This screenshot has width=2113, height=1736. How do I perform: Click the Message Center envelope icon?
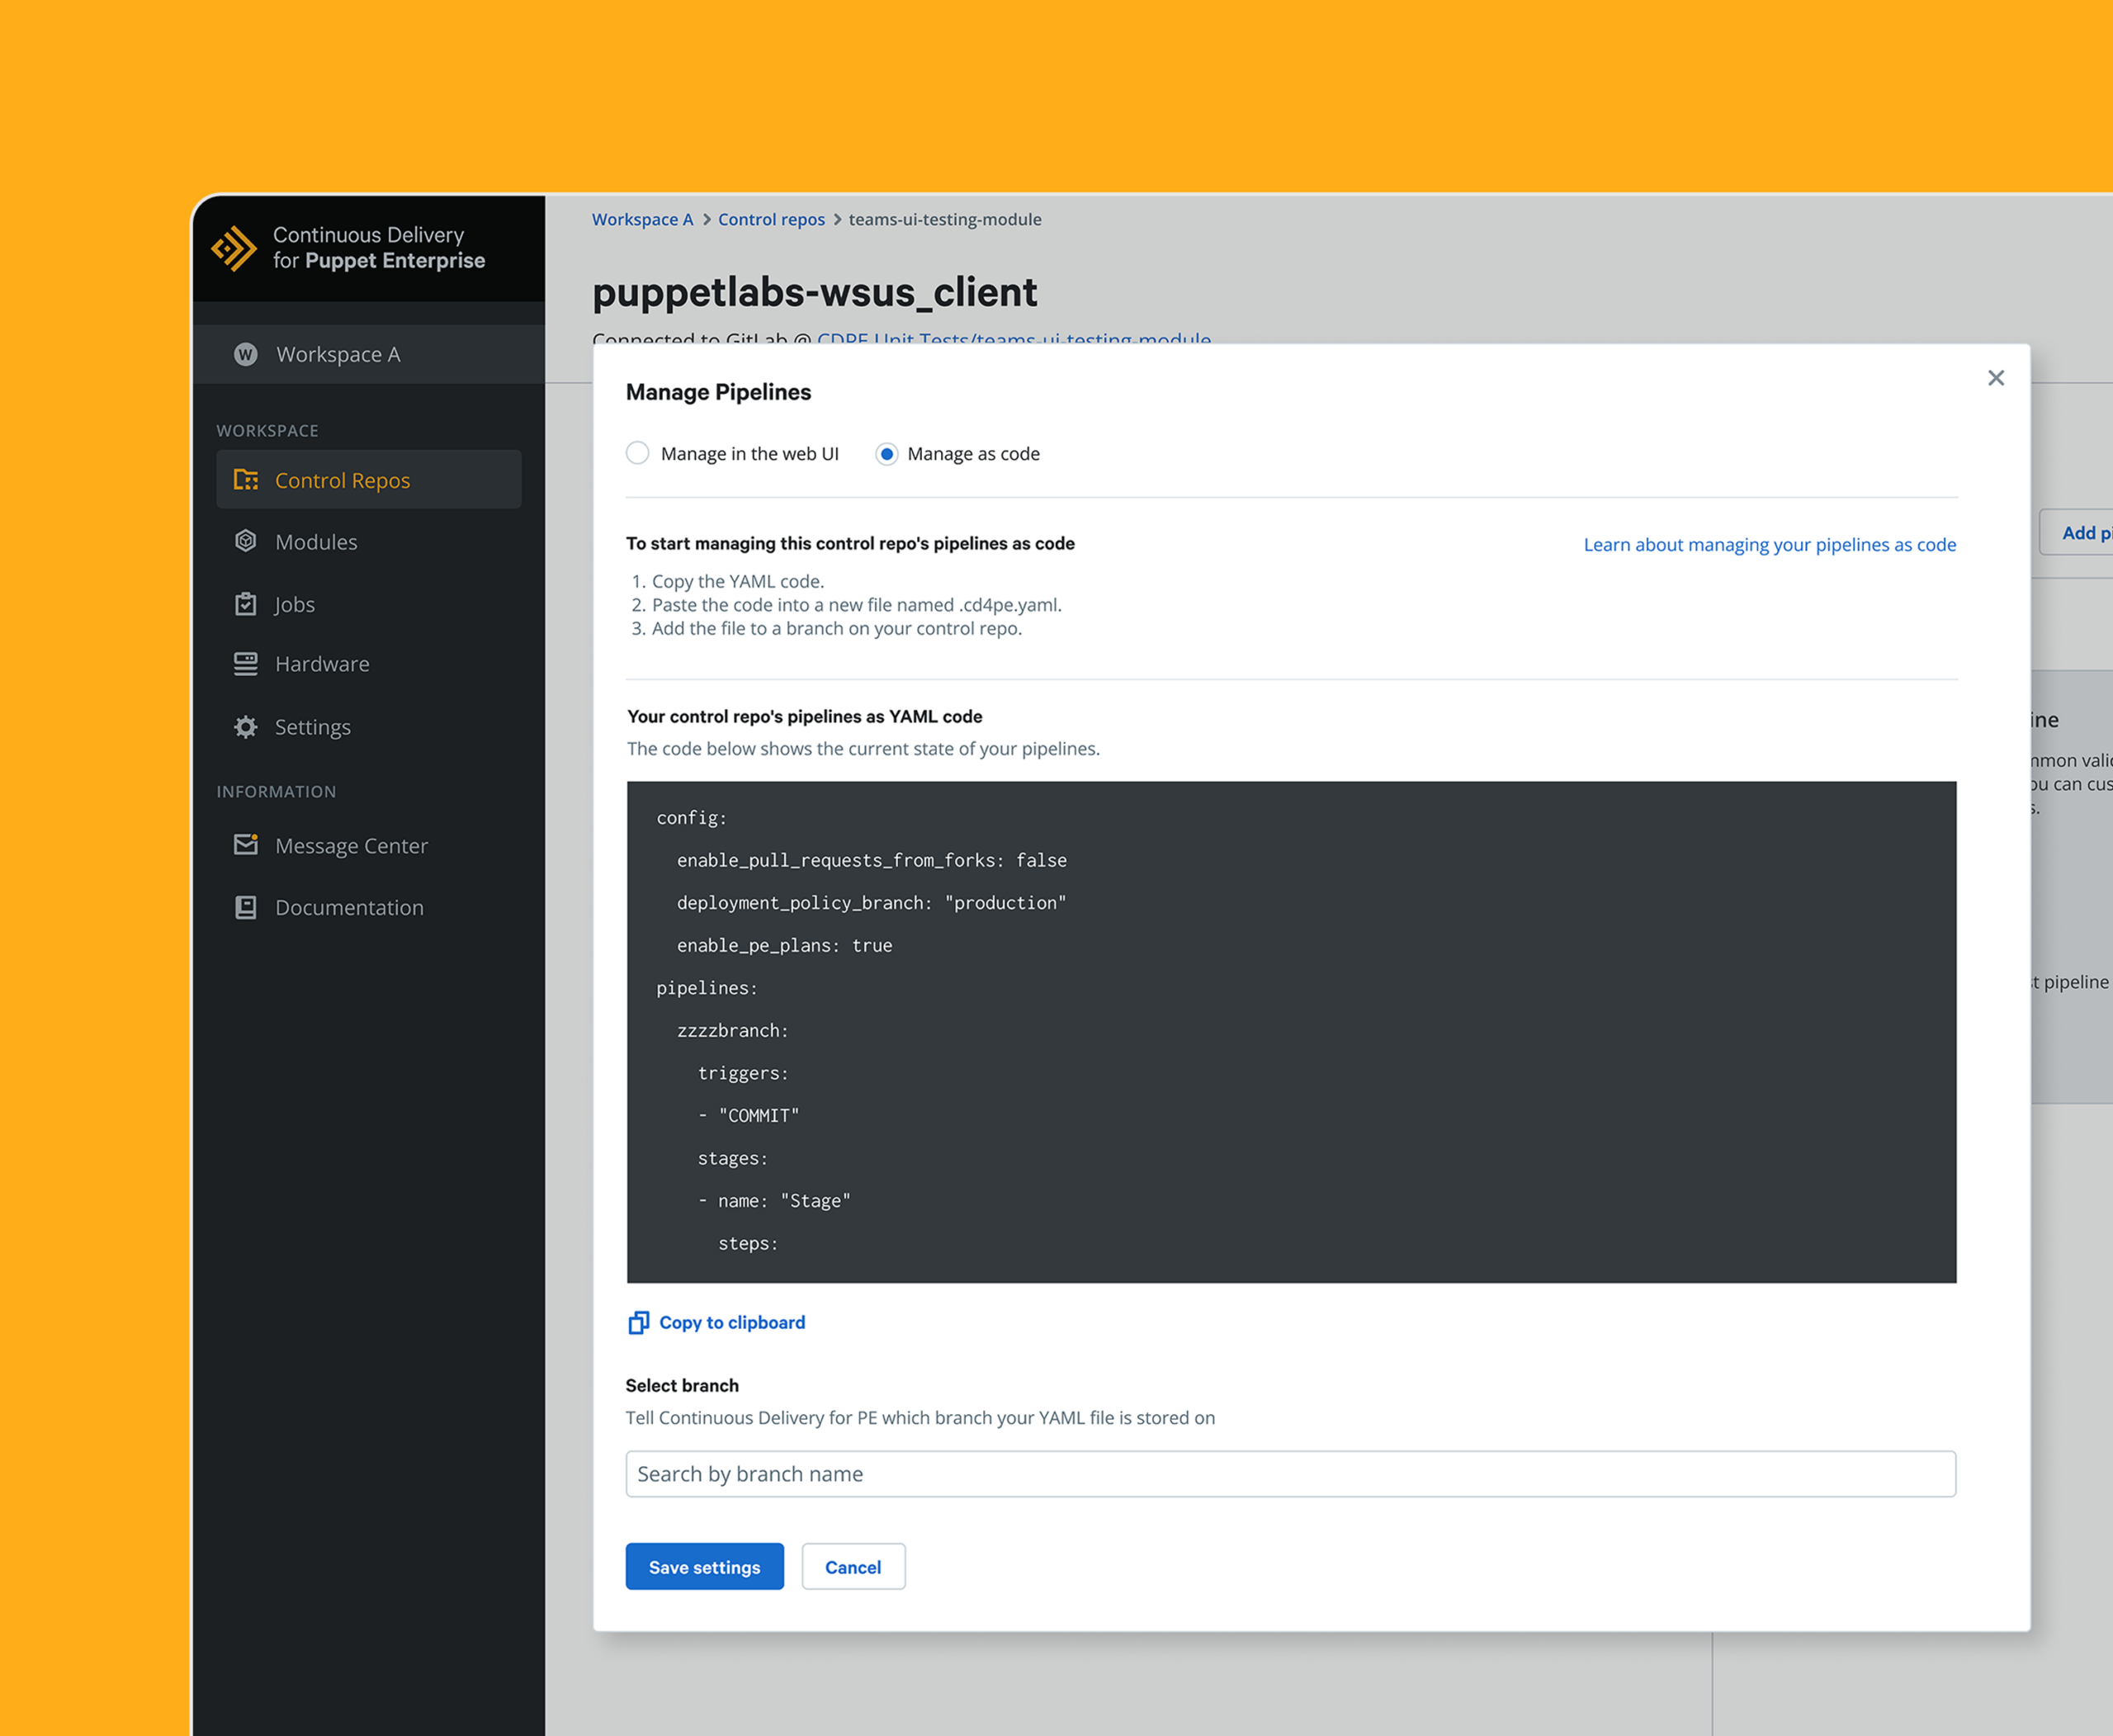click(x=246, y=845)
